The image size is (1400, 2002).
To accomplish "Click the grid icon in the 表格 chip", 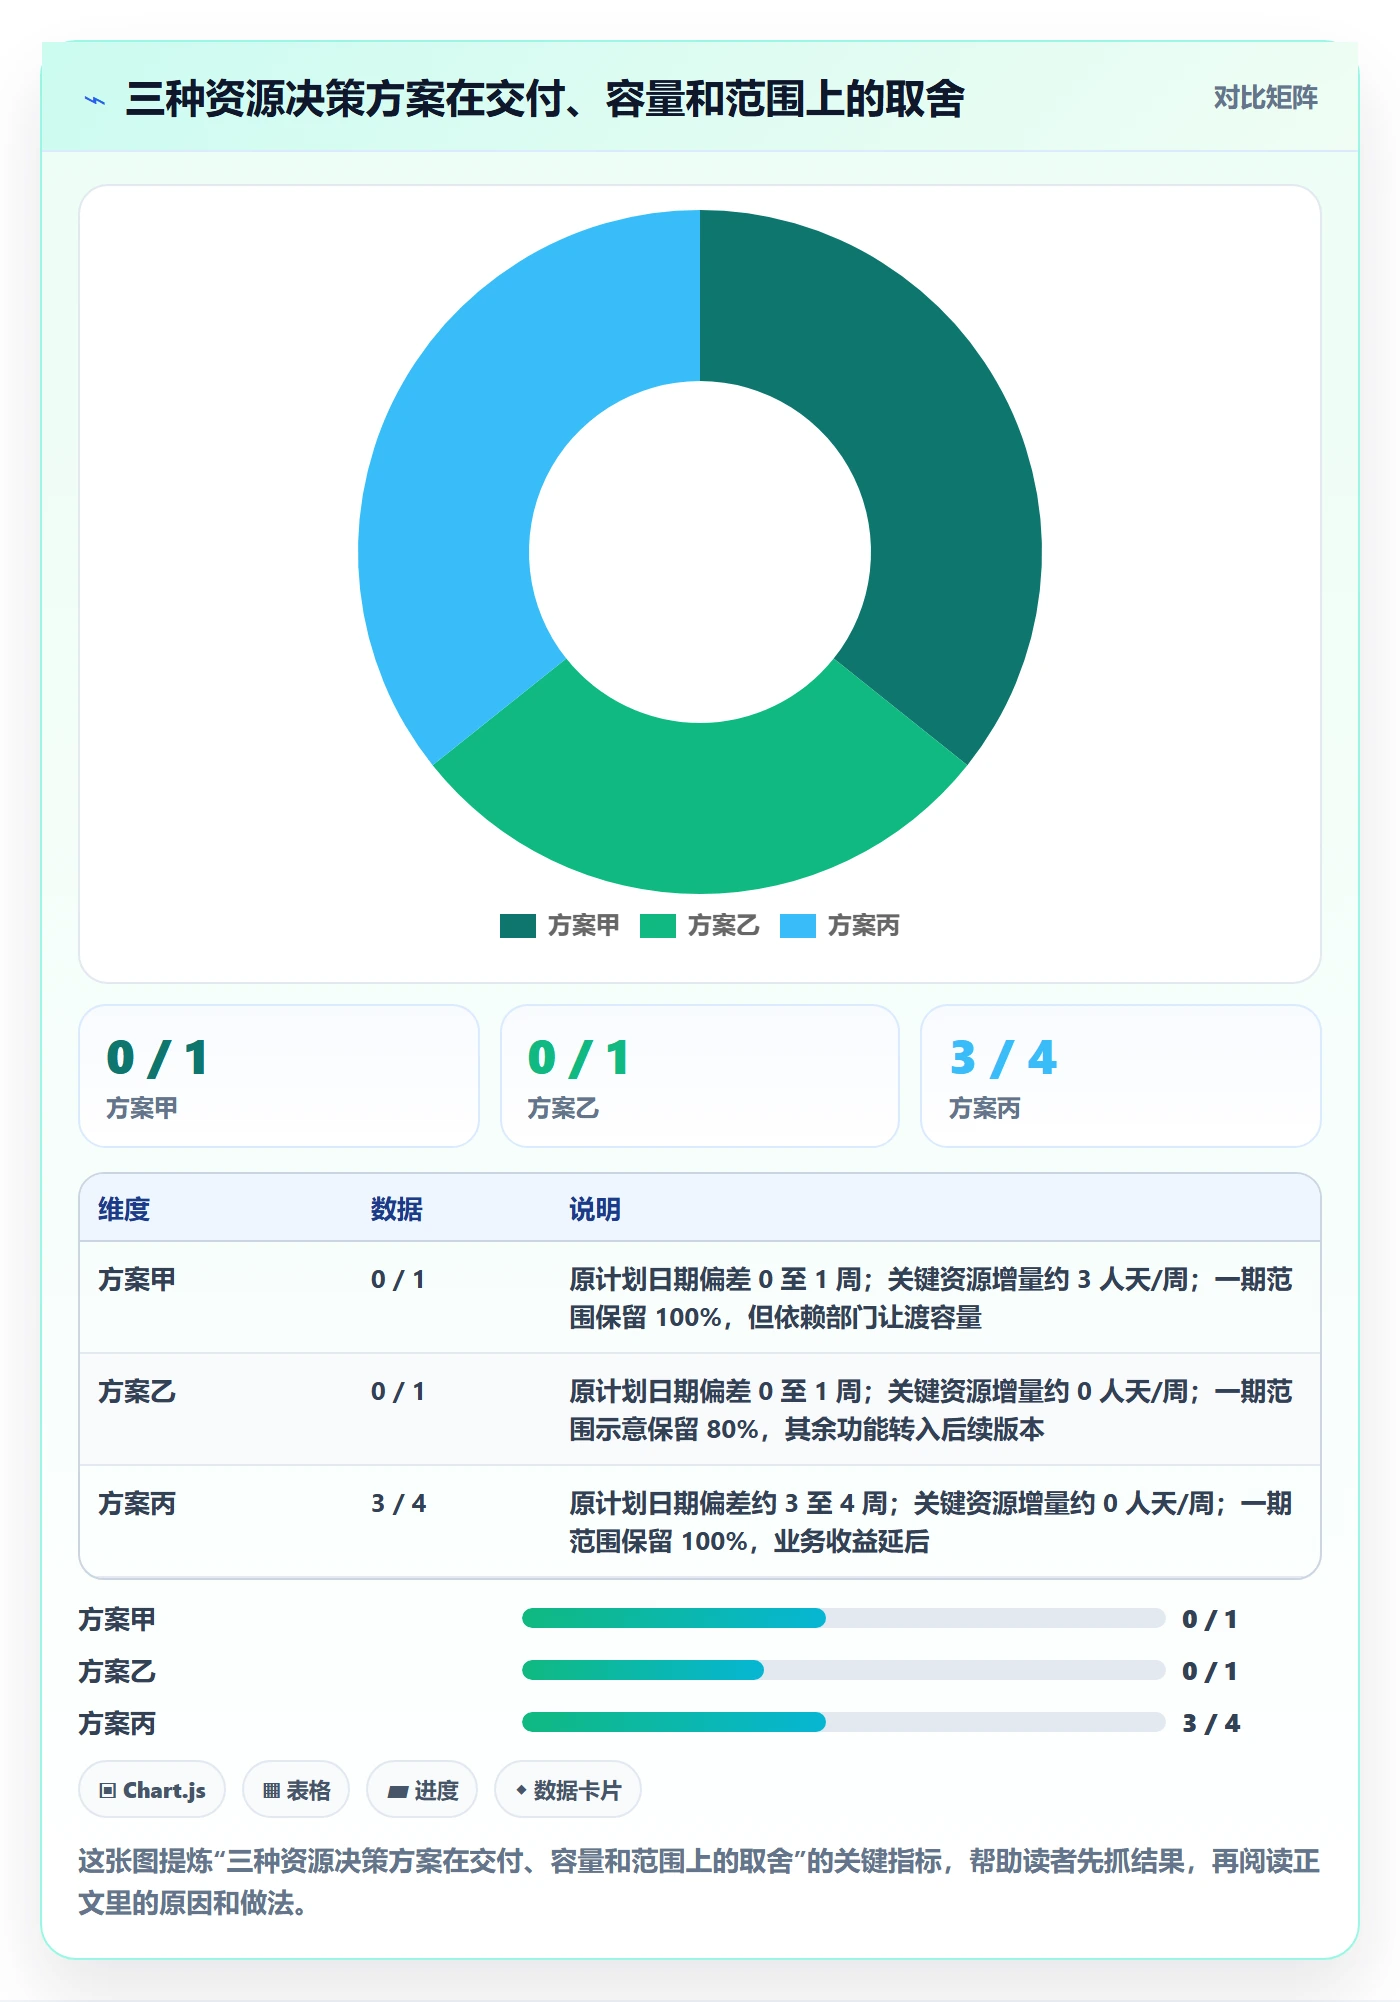I will (271, 1791).
